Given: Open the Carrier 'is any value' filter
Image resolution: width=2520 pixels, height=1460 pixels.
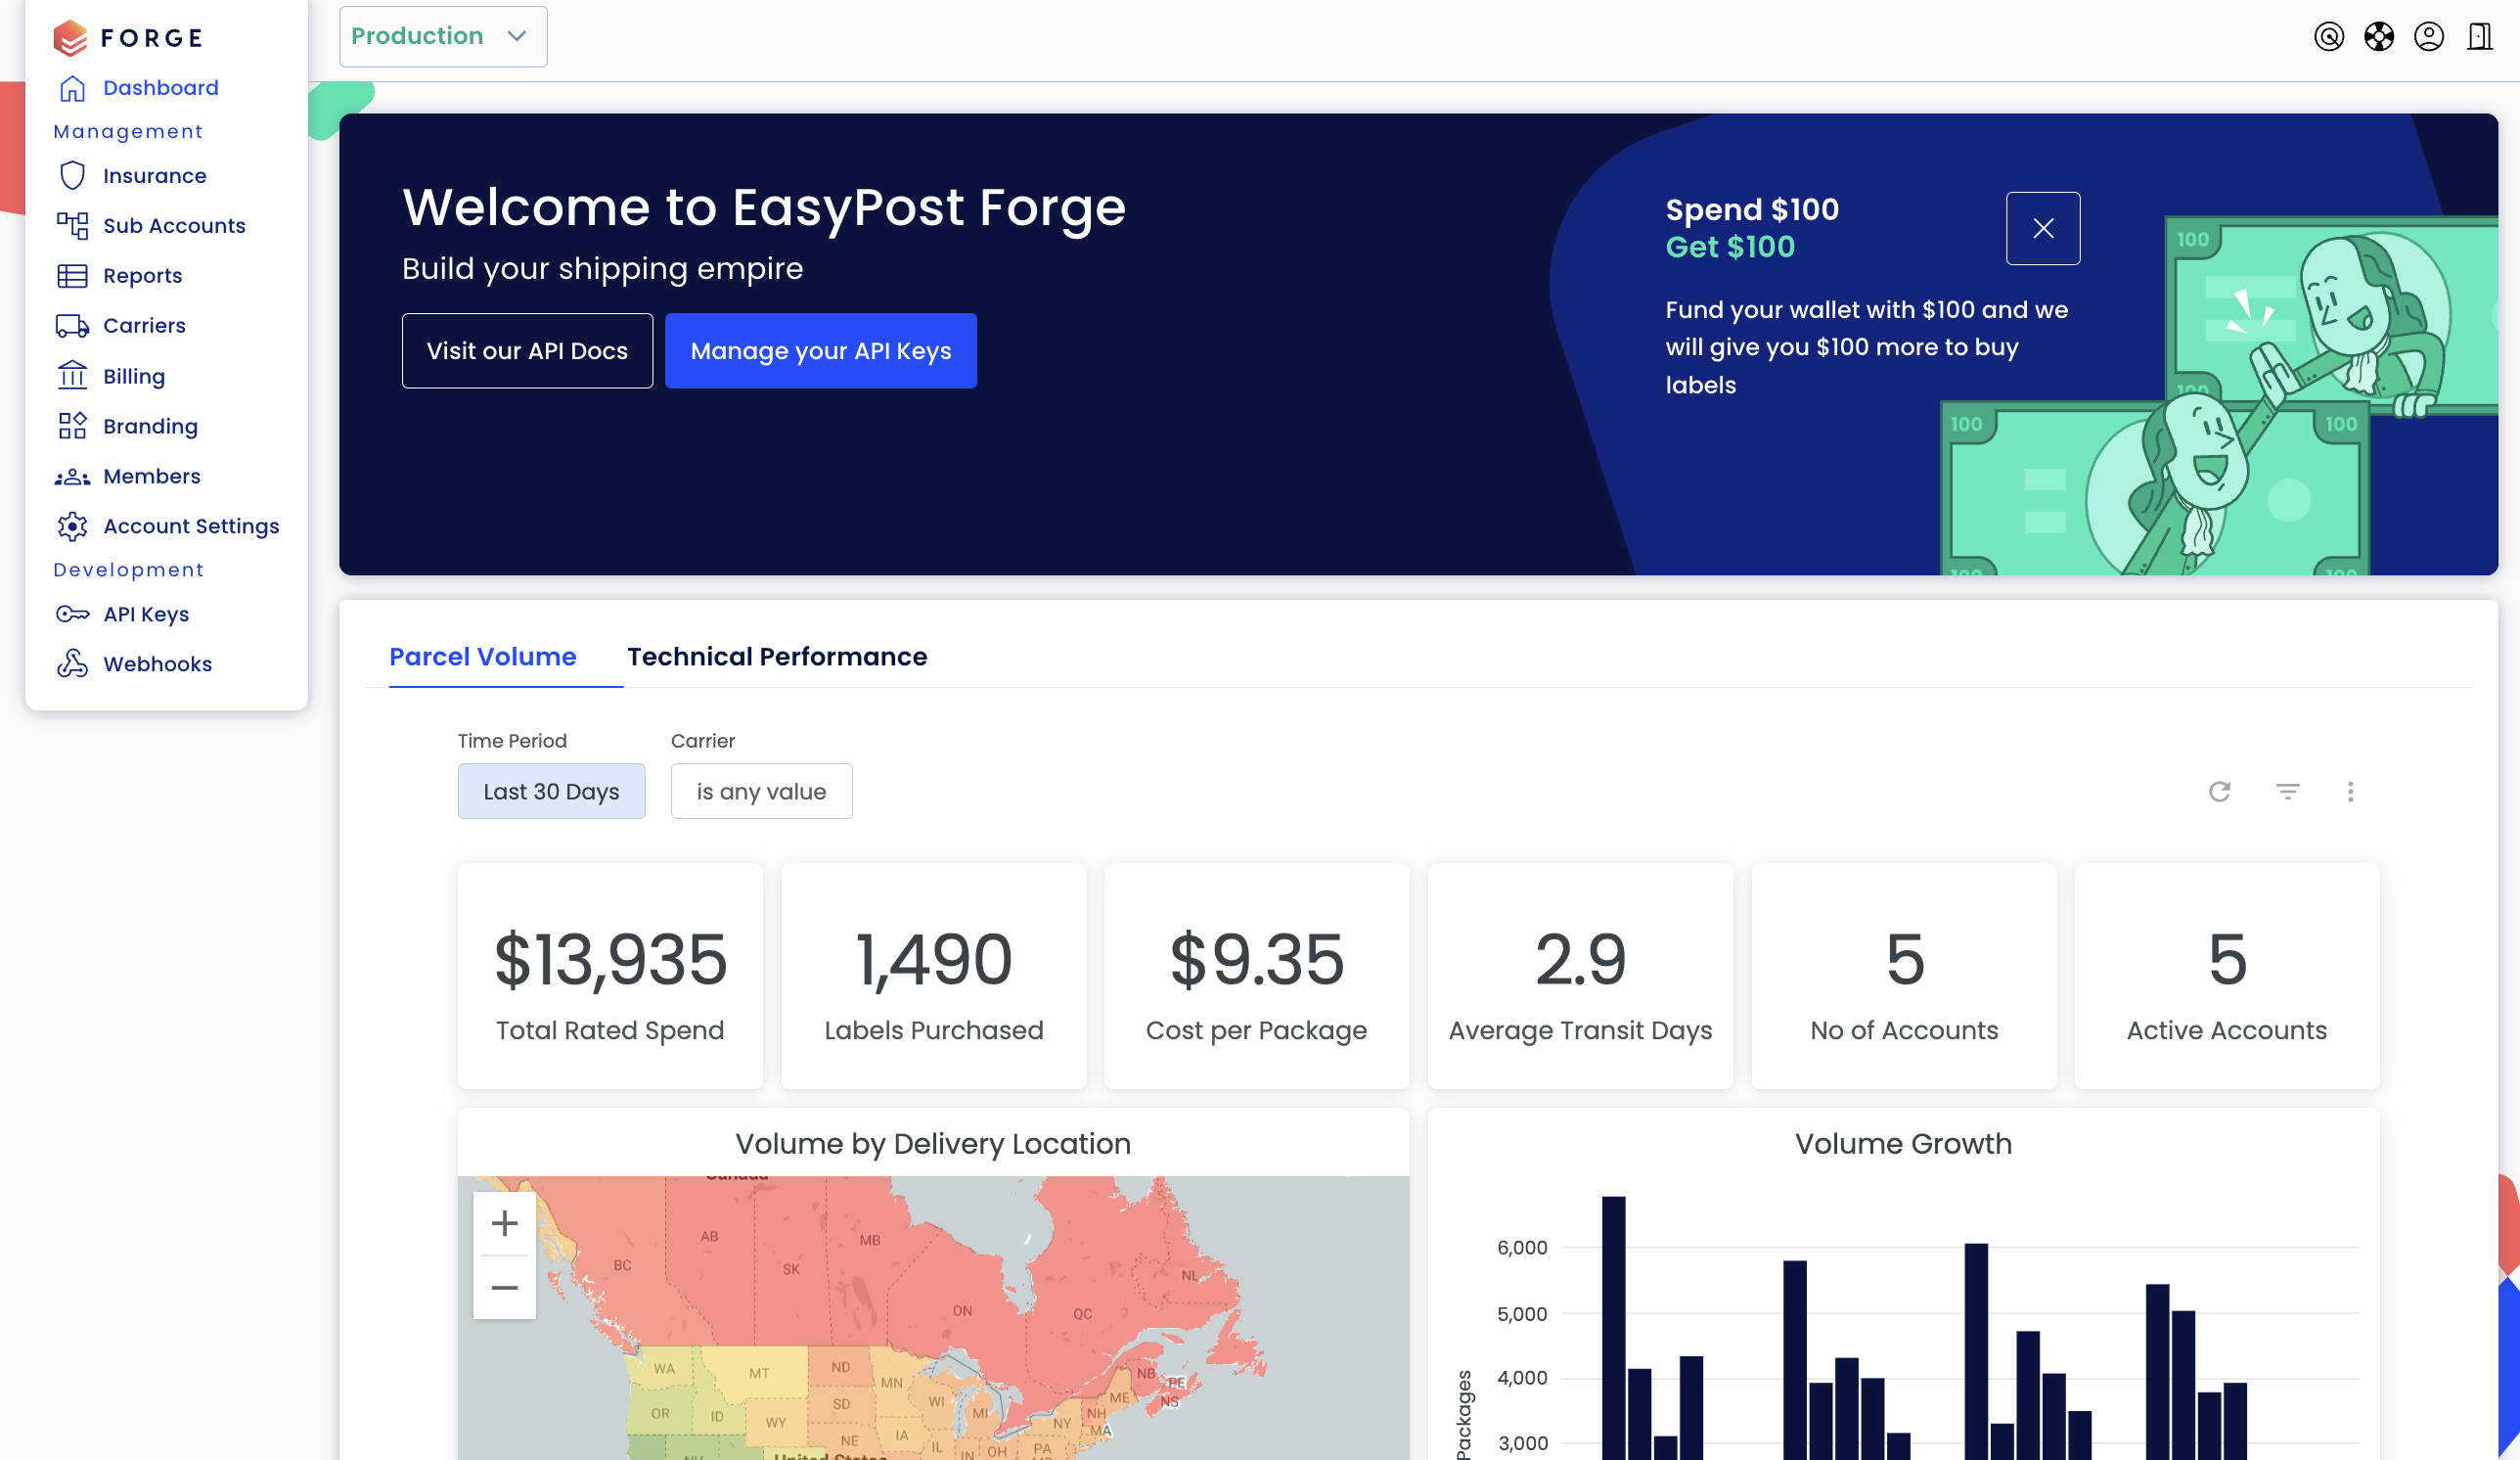Looking at the screenshot, I should point(761,791).
